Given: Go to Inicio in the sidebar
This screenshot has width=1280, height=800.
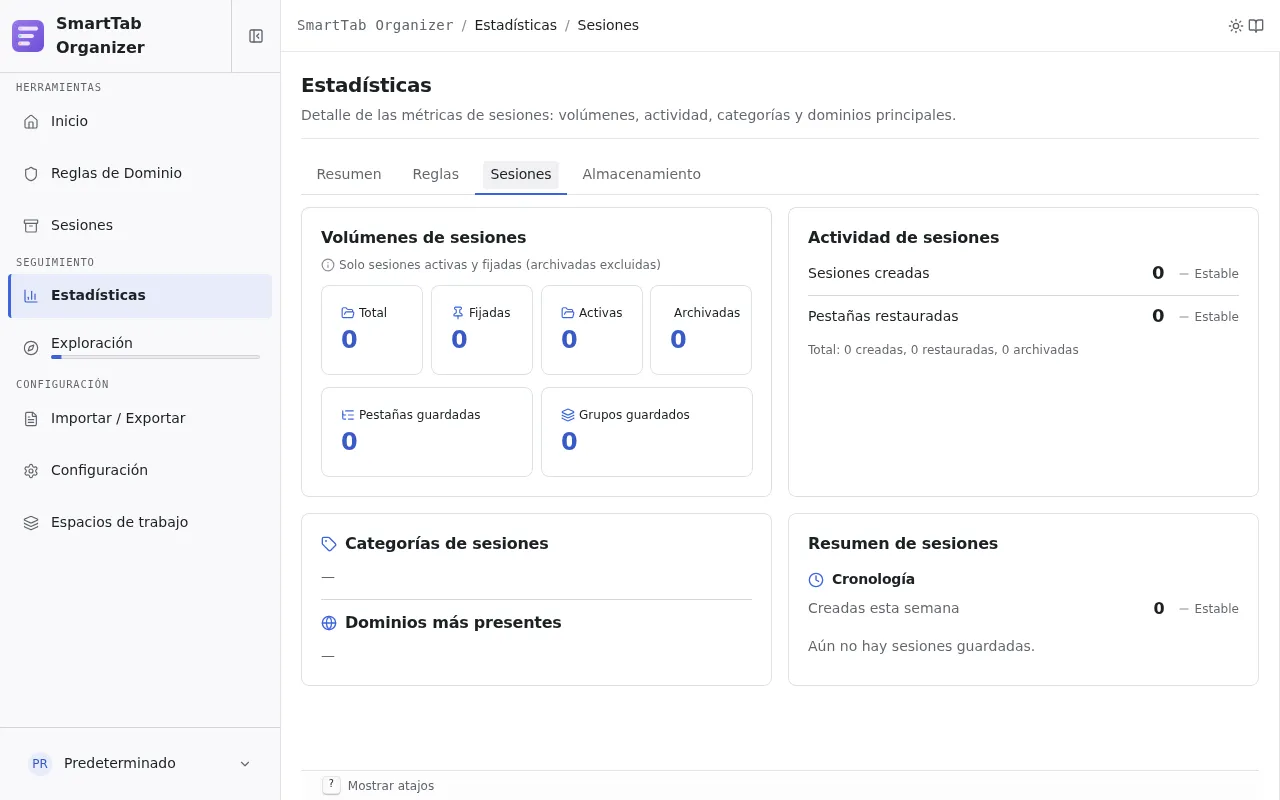Looking at the screenshot, I should click(x=140, y=121).
